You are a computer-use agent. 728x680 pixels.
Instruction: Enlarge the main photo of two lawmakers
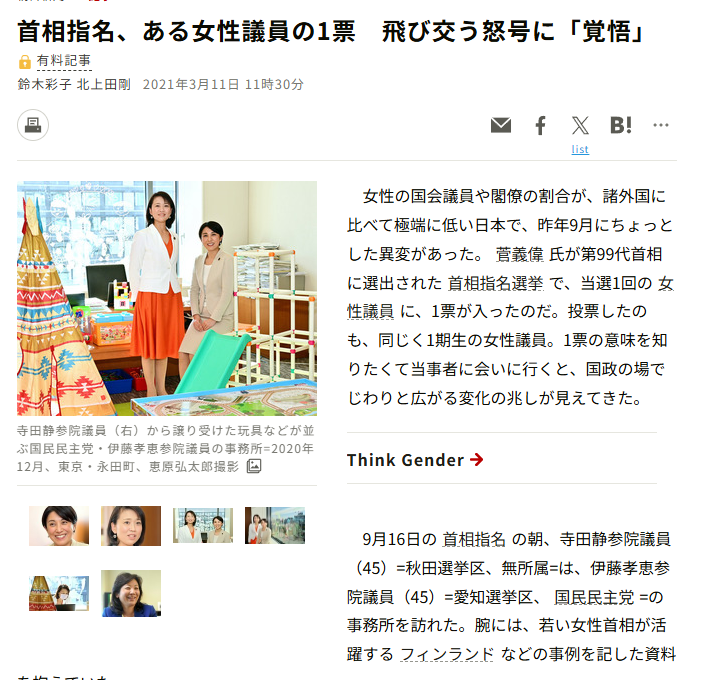(x=167, y=298)
